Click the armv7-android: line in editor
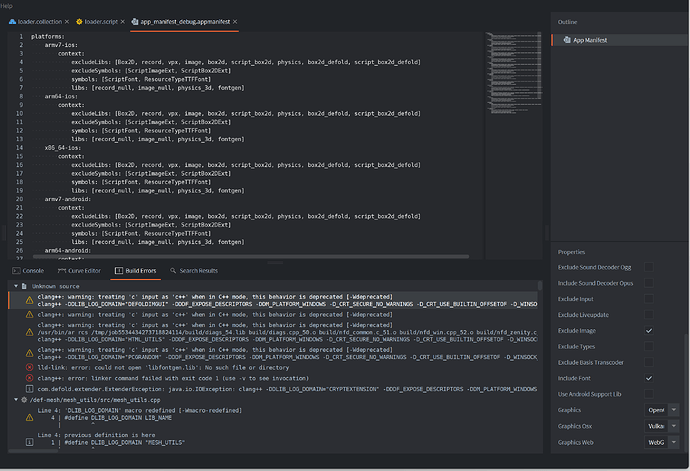Viewport: 690px width, 471px height. (x=67, y=199)
